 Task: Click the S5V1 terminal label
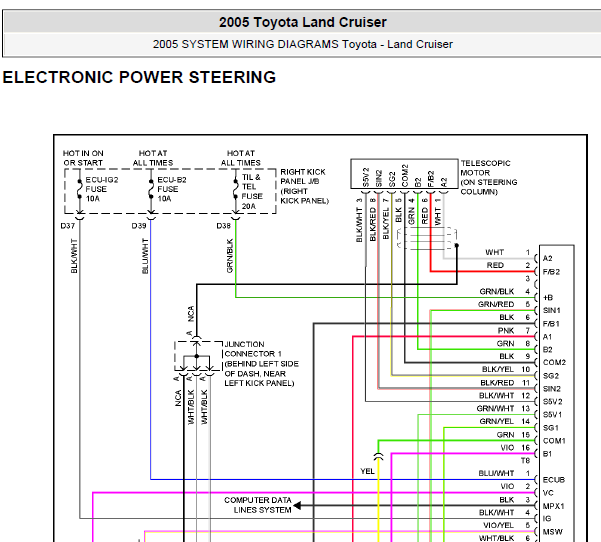(x=552, y=415)
